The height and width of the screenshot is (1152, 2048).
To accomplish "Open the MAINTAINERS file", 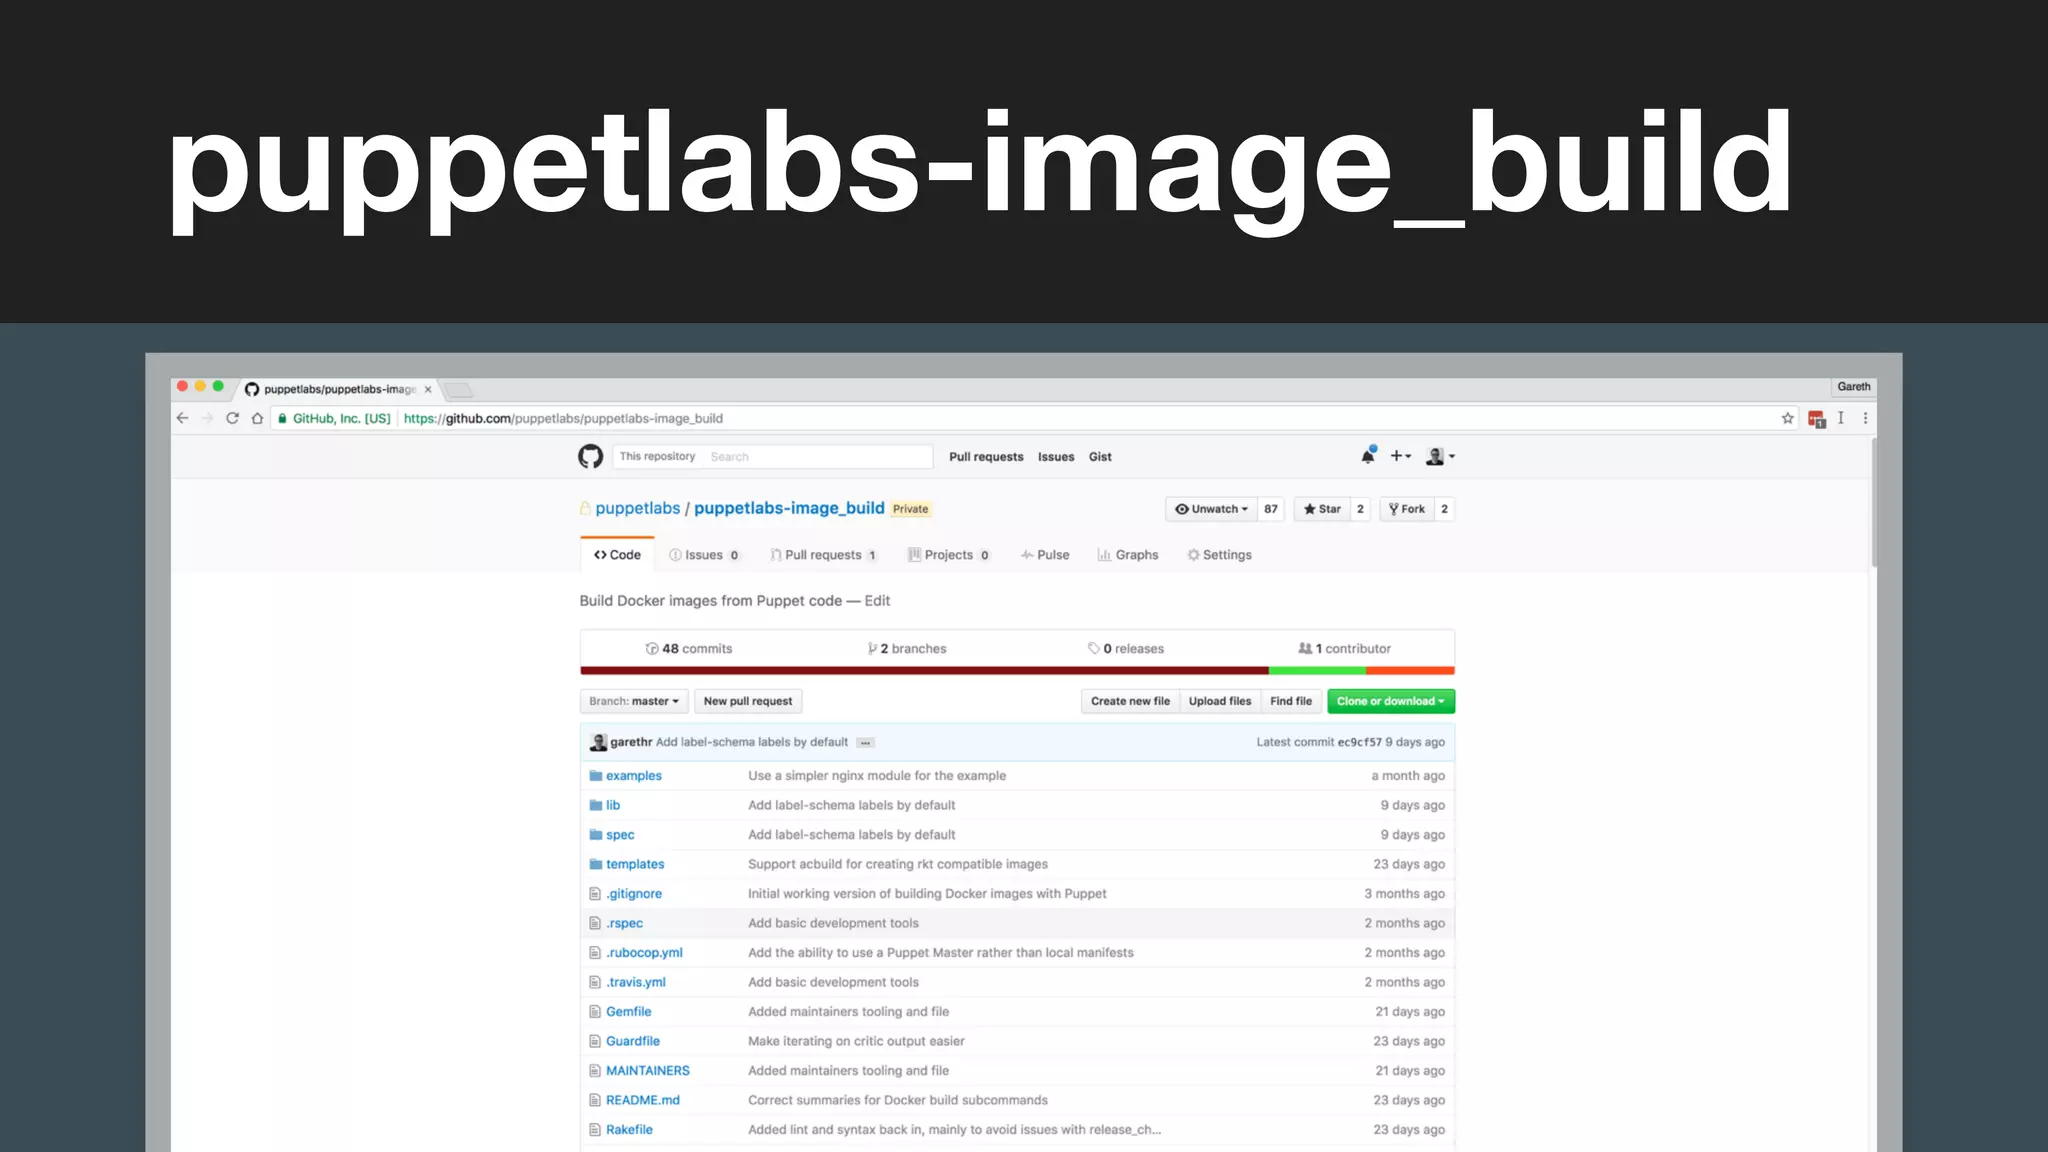I will [x=648, y=1071].
